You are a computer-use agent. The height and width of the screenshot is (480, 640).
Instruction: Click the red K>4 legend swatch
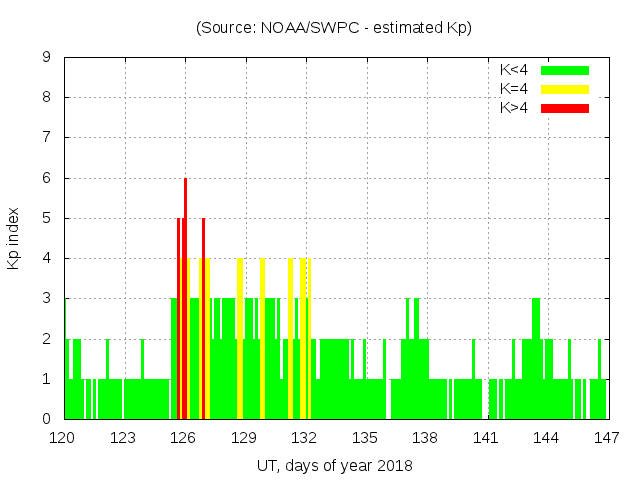565,107
